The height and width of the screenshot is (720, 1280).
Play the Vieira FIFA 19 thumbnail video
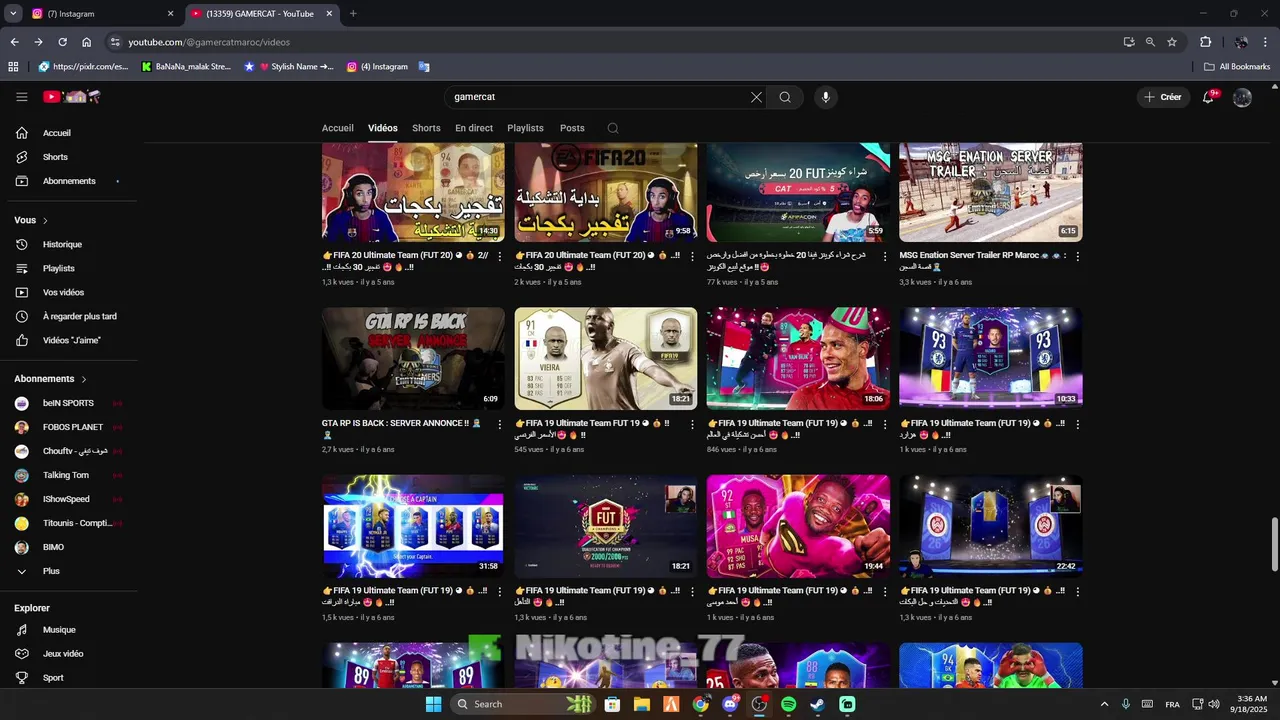pos(605,358)
